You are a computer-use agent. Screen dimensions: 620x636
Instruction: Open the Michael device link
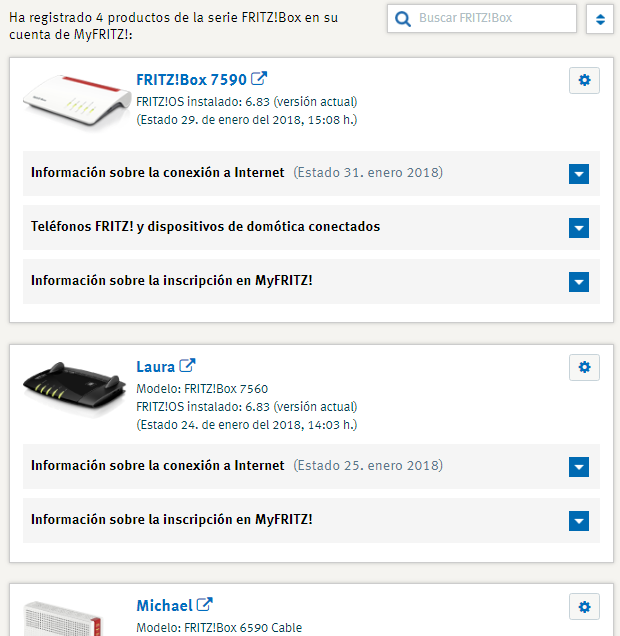pyautogui.click(x=164, y=606)
